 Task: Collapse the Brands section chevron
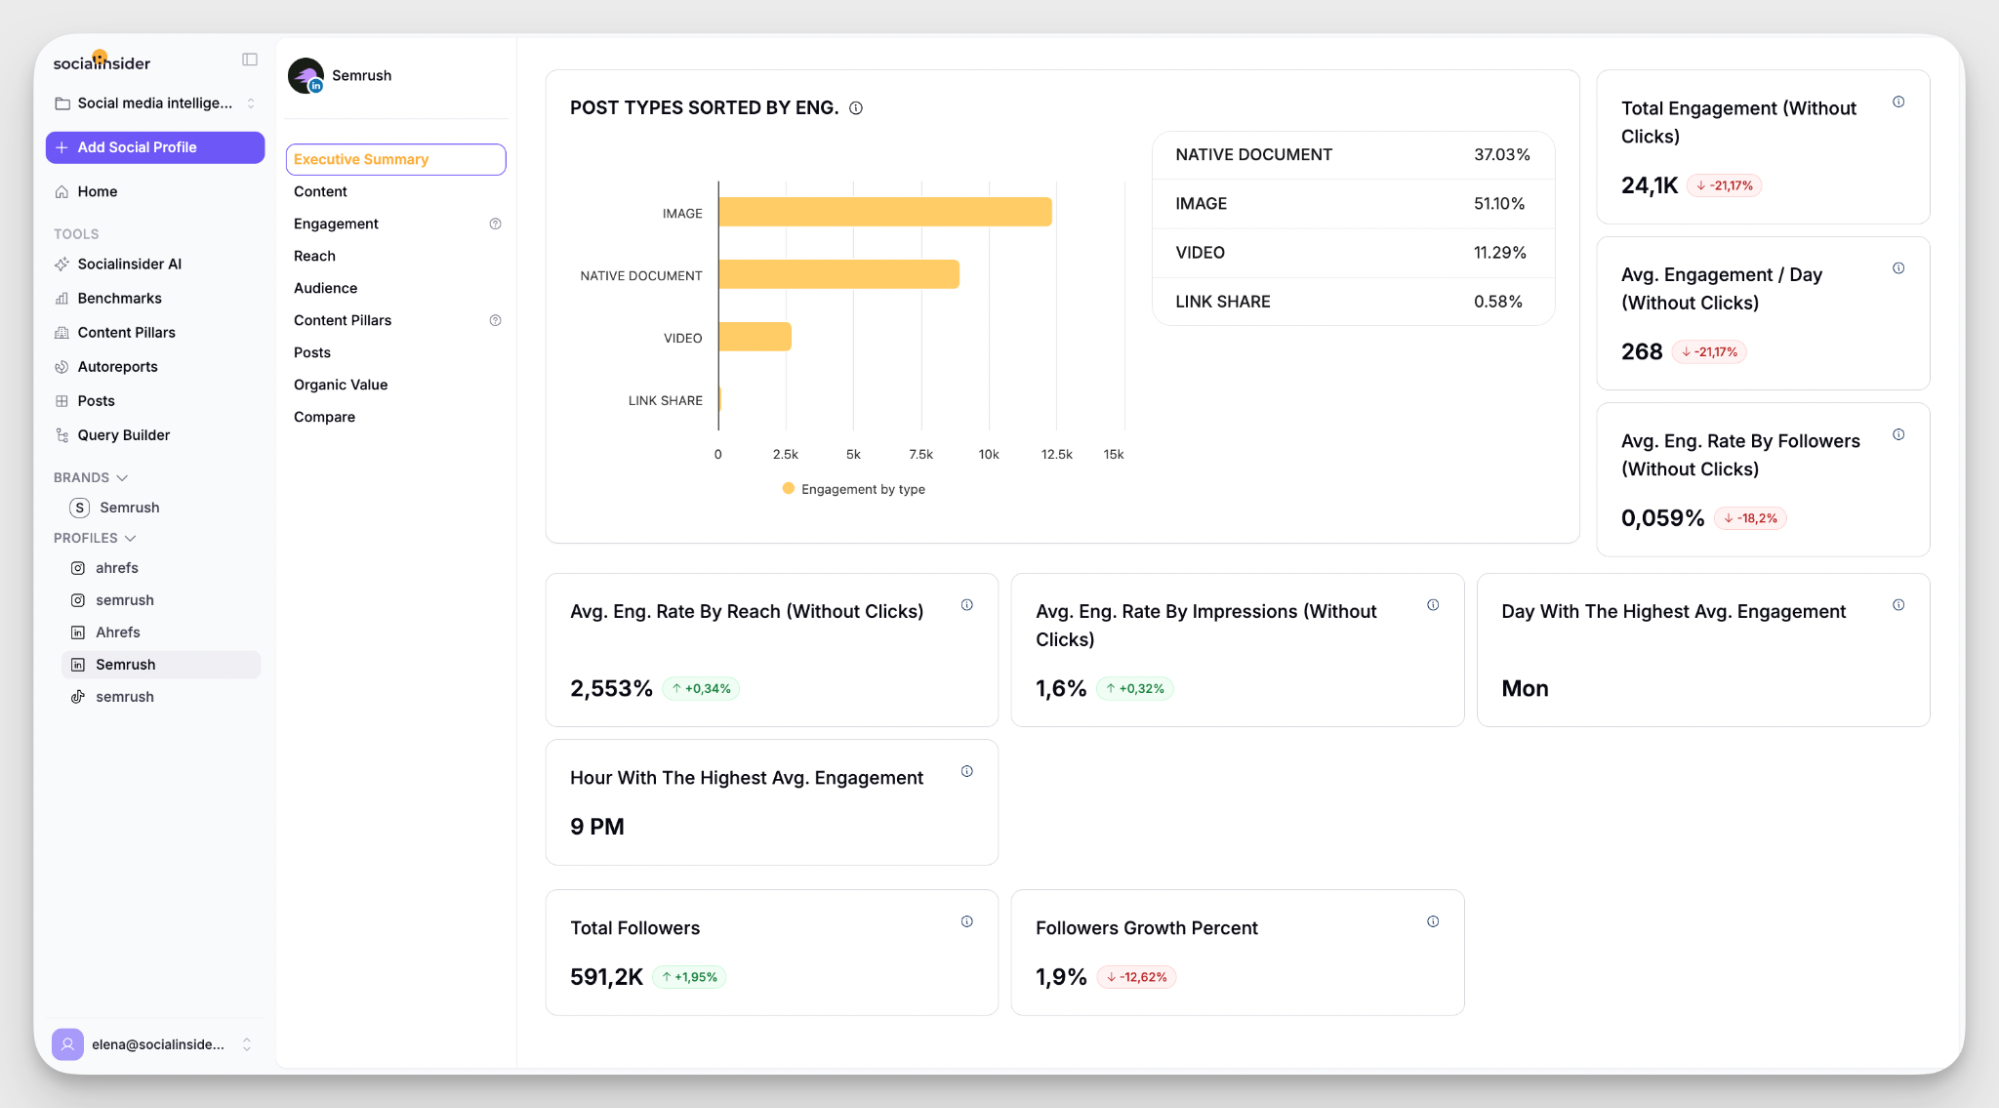(122, 478)
